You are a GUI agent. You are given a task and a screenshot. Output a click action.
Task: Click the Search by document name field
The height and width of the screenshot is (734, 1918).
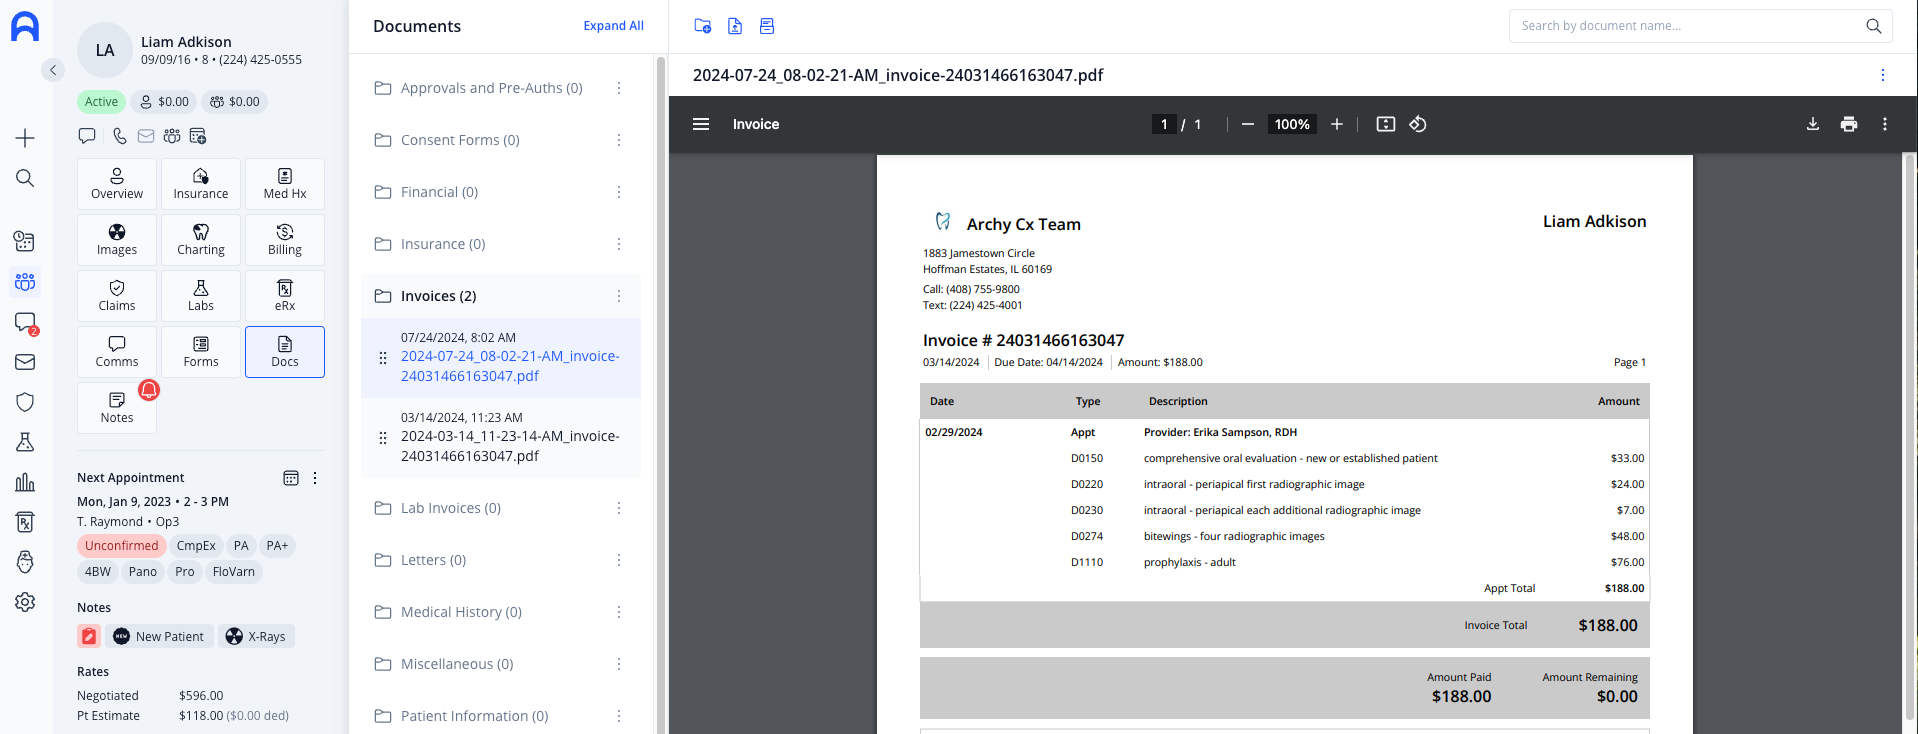click(1700, 26)
